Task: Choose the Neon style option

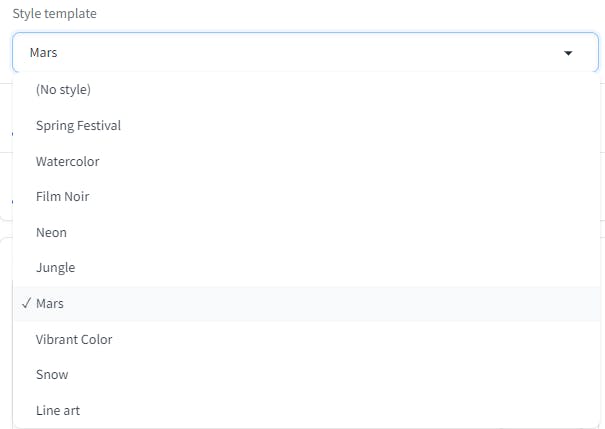Action: pos(307,233)
